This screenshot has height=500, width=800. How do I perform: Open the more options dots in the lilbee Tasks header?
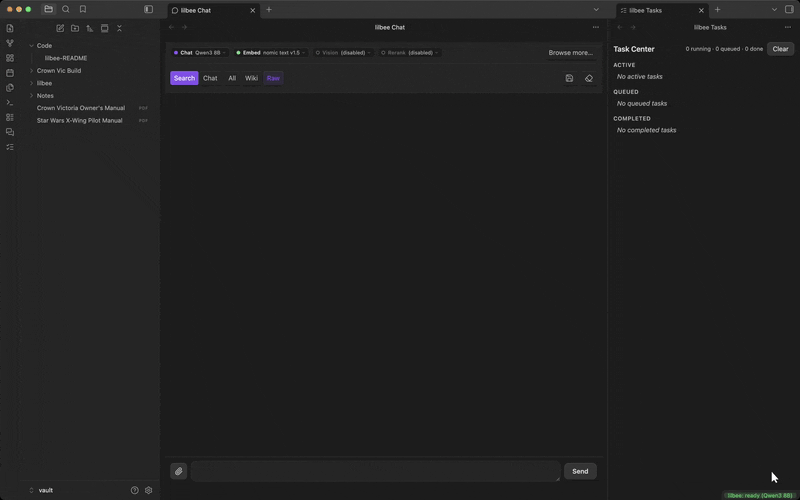click(x=788, y=27)
